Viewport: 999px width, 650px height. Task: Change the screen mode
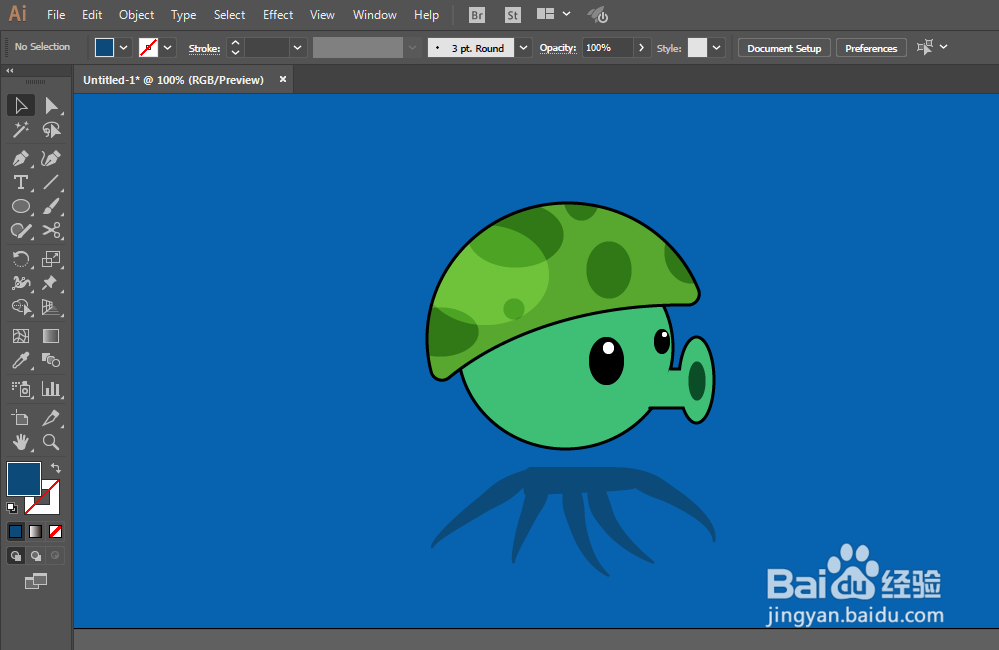click(x=36, y=581)
